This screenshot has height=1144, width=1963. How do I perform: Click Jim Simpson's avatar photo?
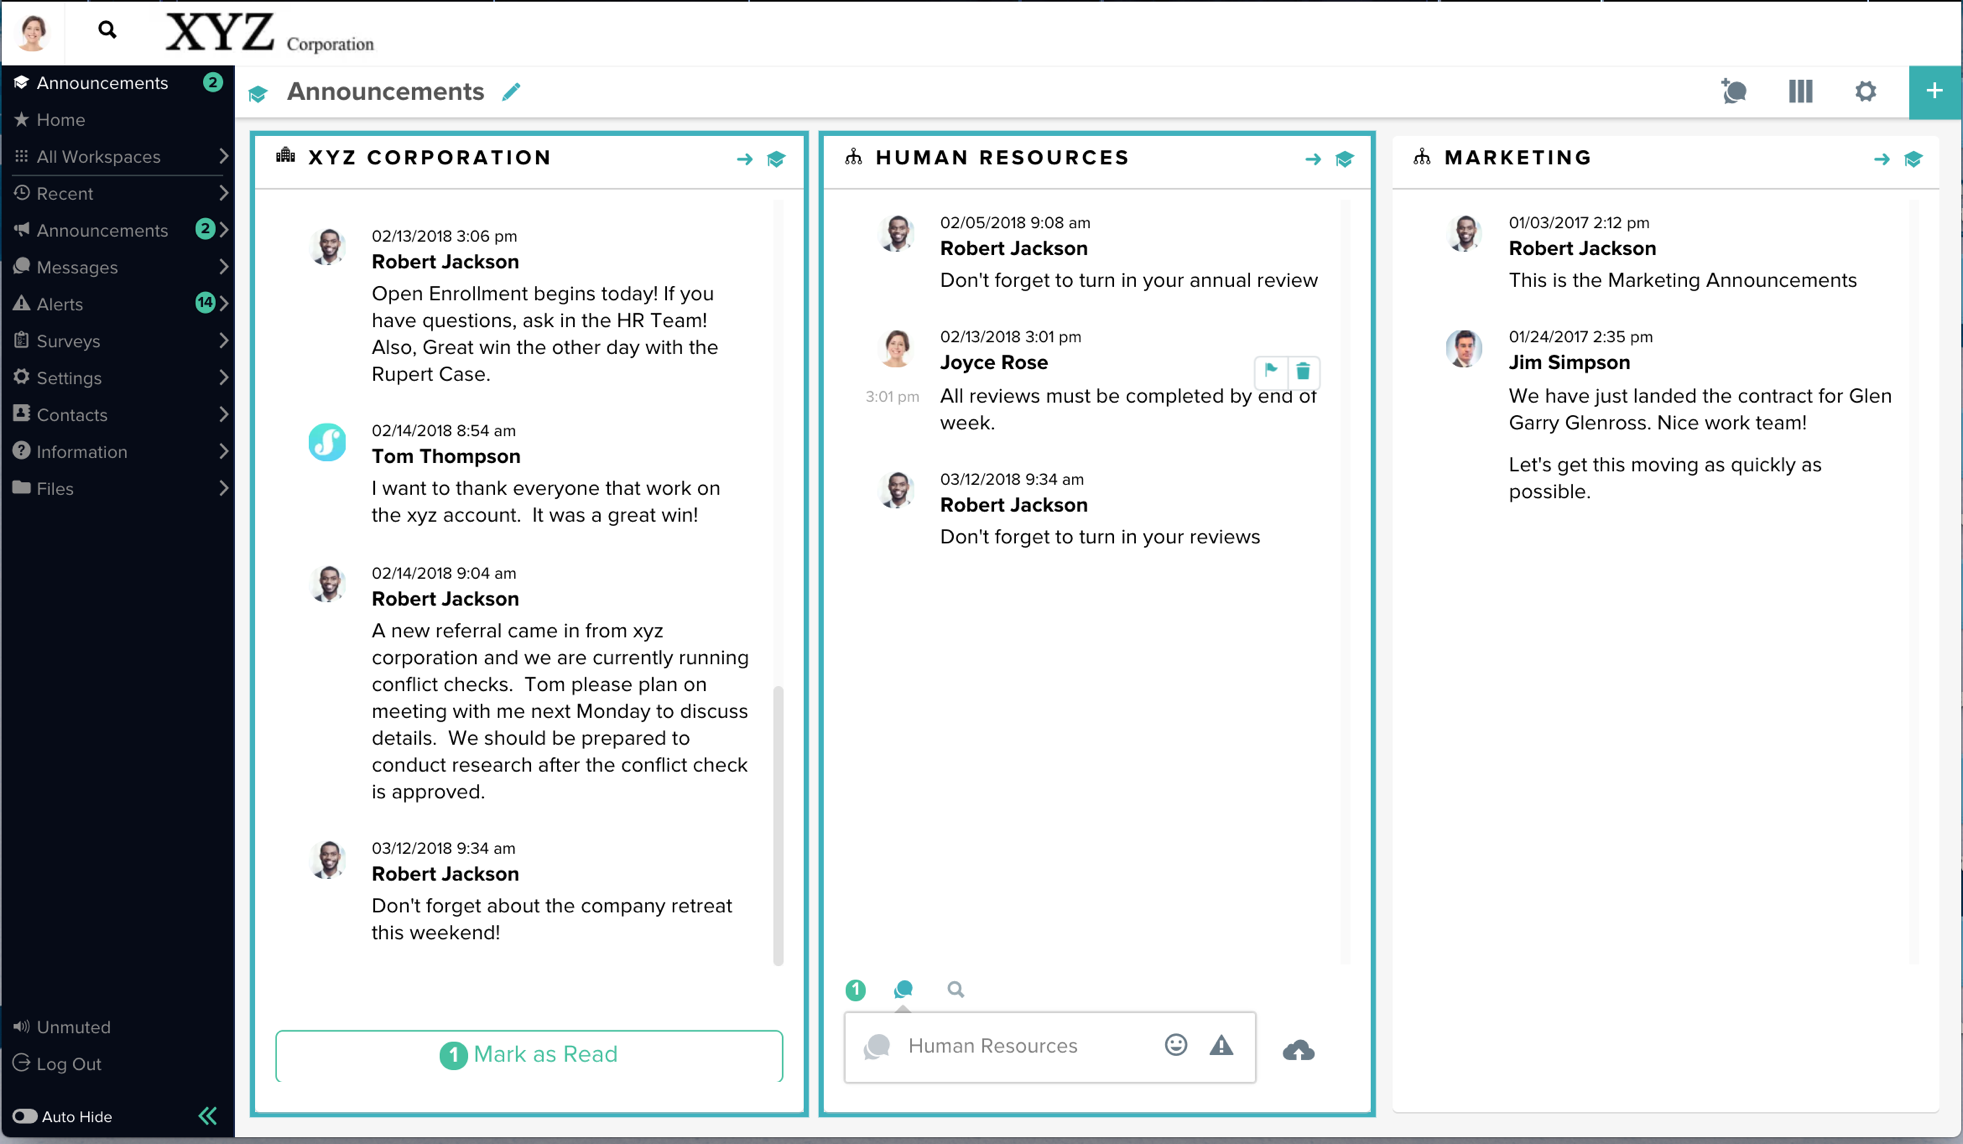(x=1464, y=348)
